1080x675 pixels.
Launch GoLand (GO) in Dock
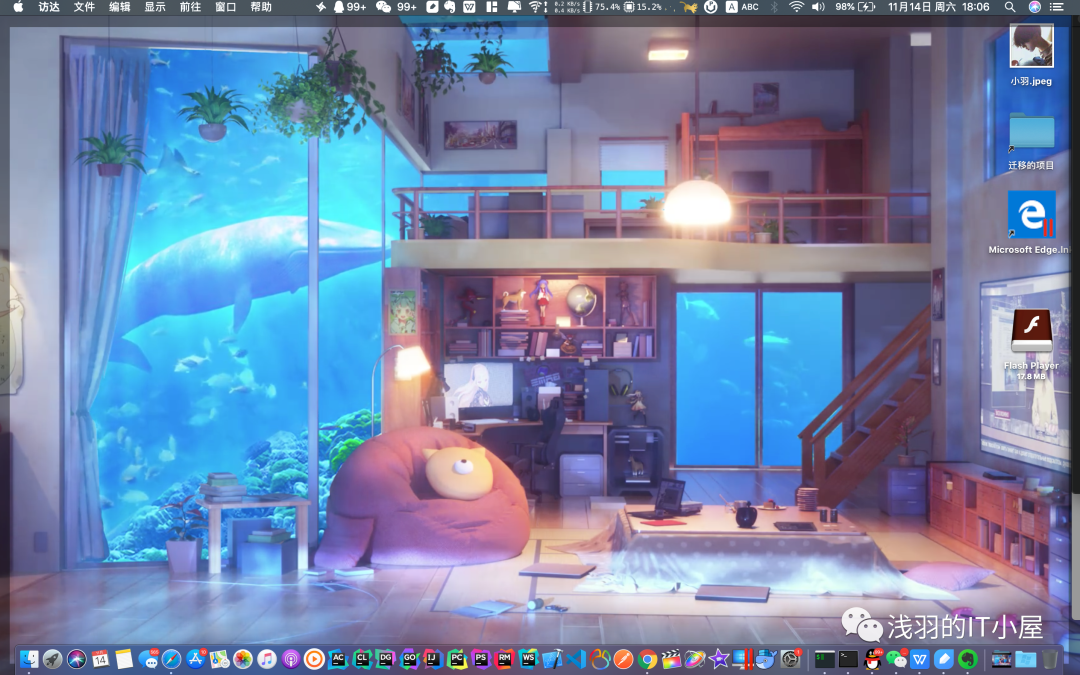point(410,659)
